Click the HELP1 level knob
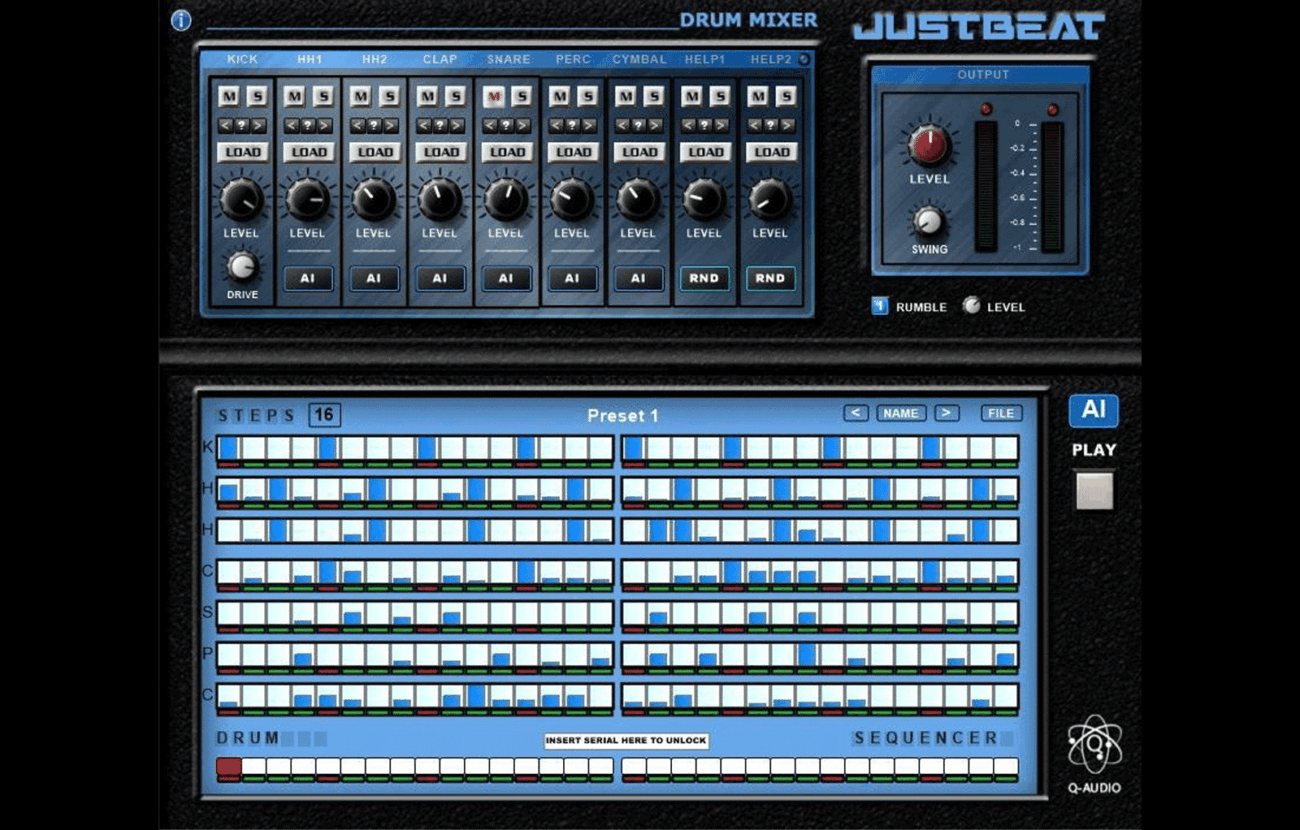 tap(704, 200)
